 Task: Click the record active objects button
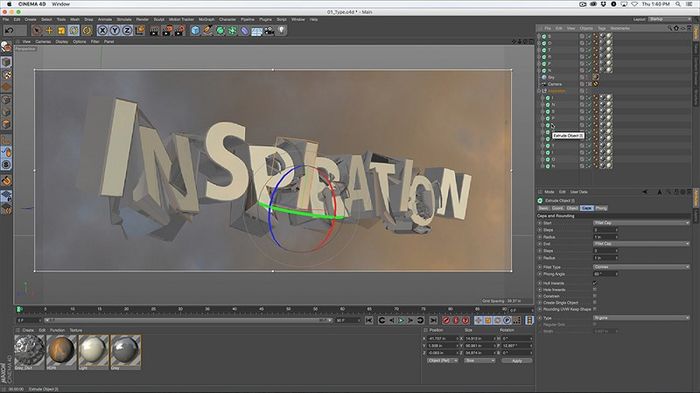click(x=446, y=320)
